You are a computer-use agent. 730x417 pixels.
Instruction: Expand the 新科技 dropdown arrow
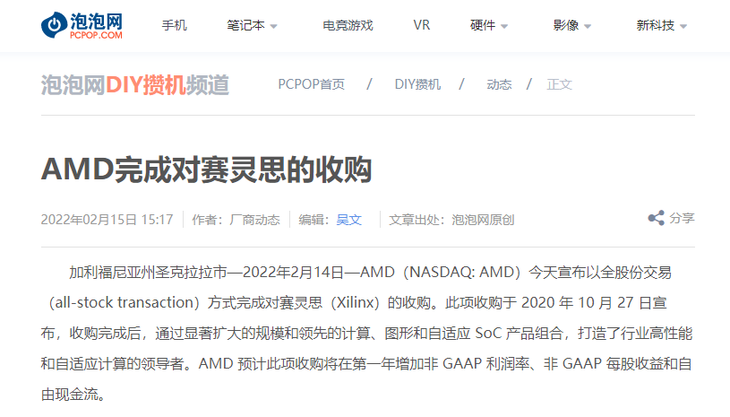click(x=683, y=27)
